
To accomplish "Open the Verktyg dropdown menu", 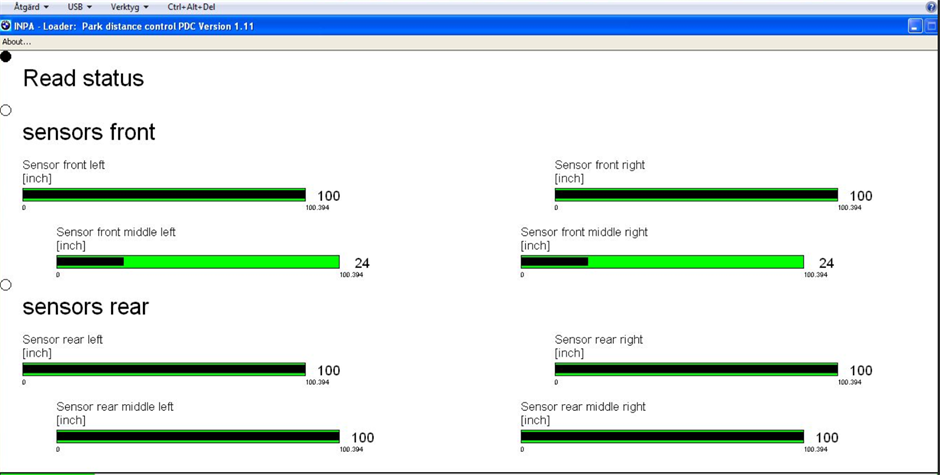I will pyautogui.click(x=129, y=7).
